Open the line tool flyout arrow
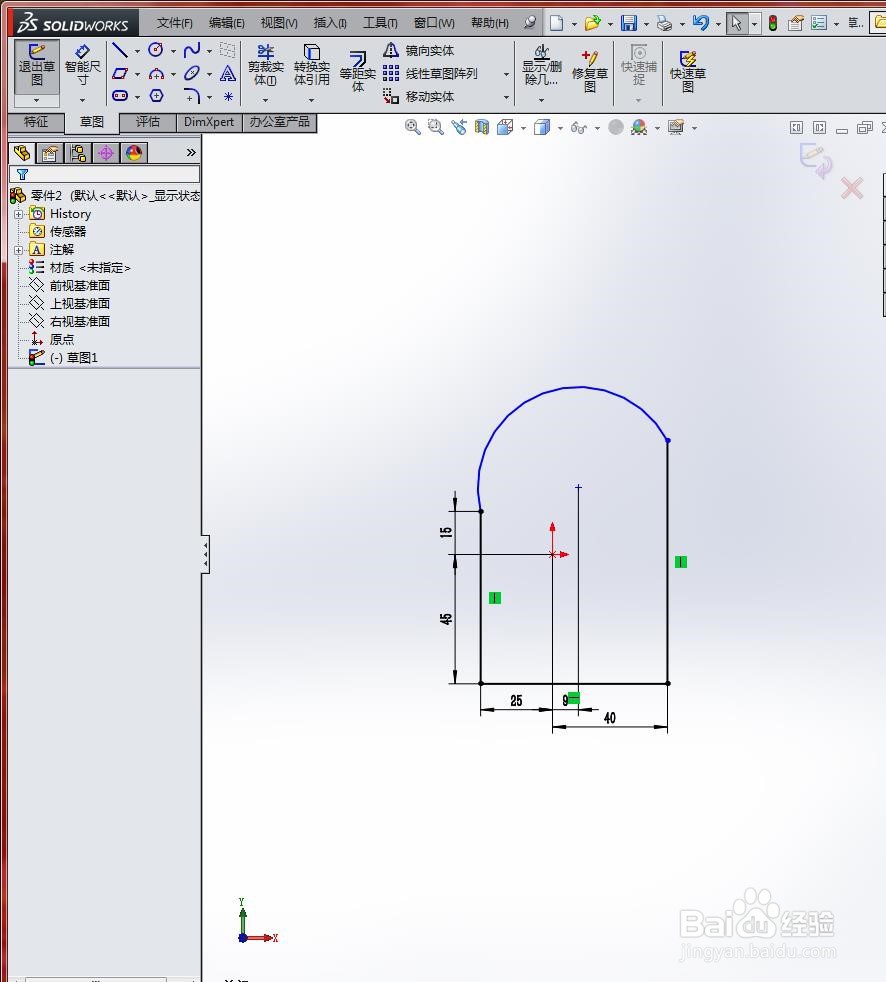The width and height of the screenshot is (886, 982). tap(135, 50)
